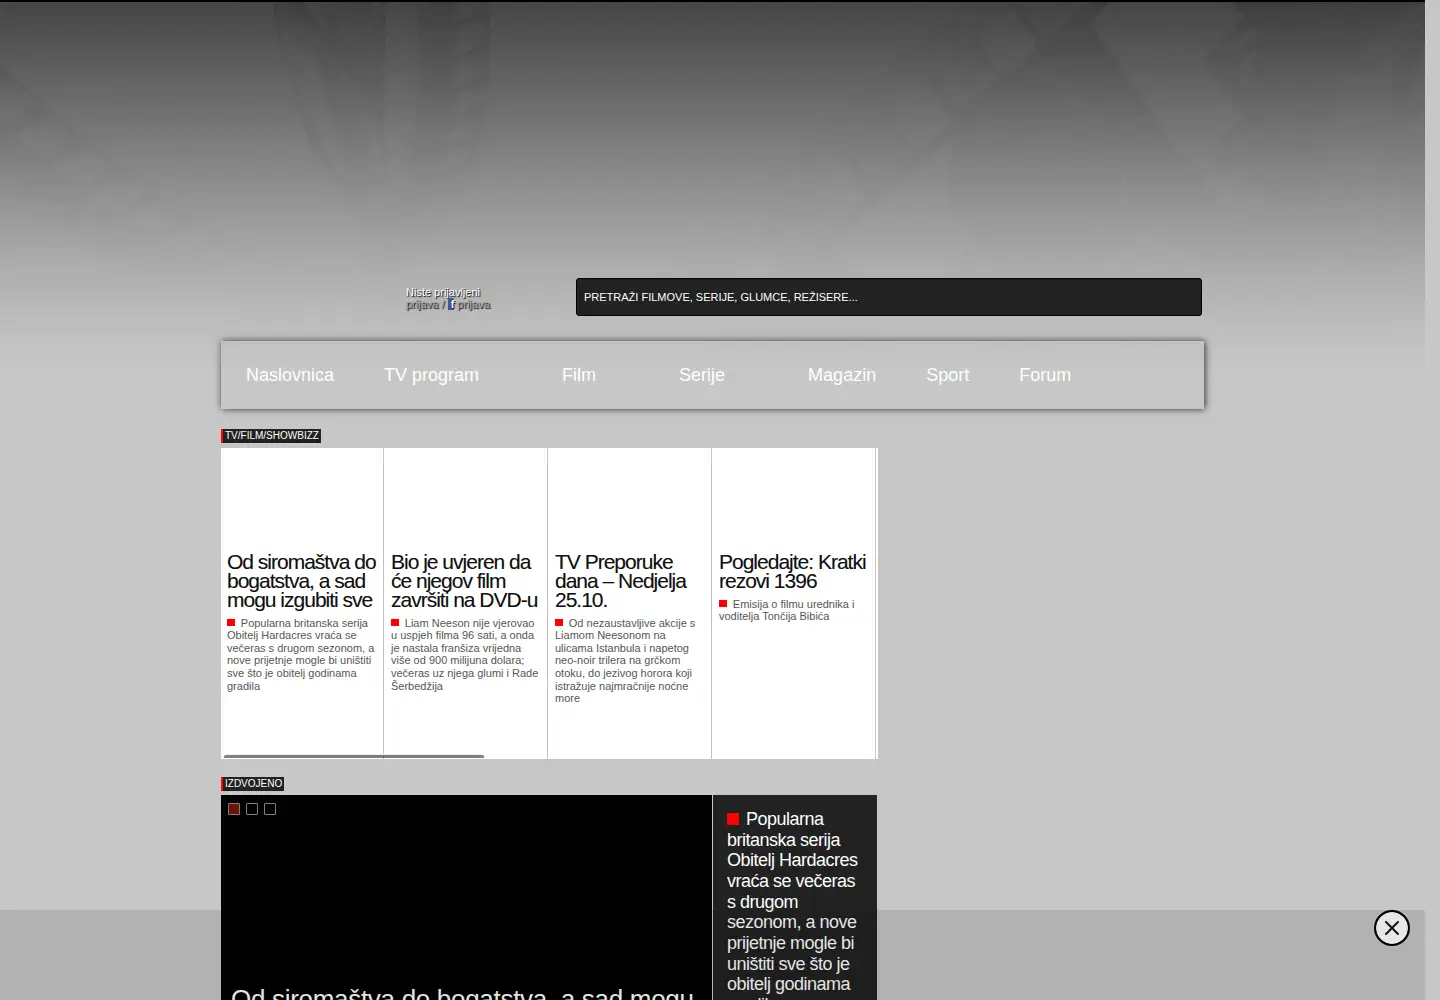
Task: Open the Naslovnica menu item
Action: point(290,375)
